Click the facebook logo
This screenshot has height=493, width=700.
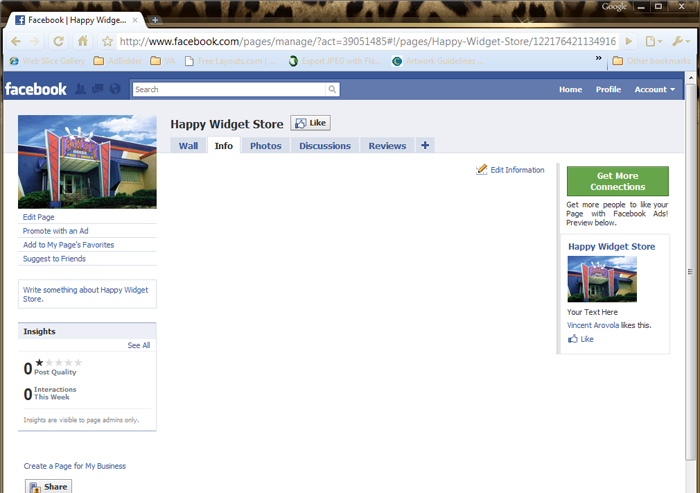point(36,89)
